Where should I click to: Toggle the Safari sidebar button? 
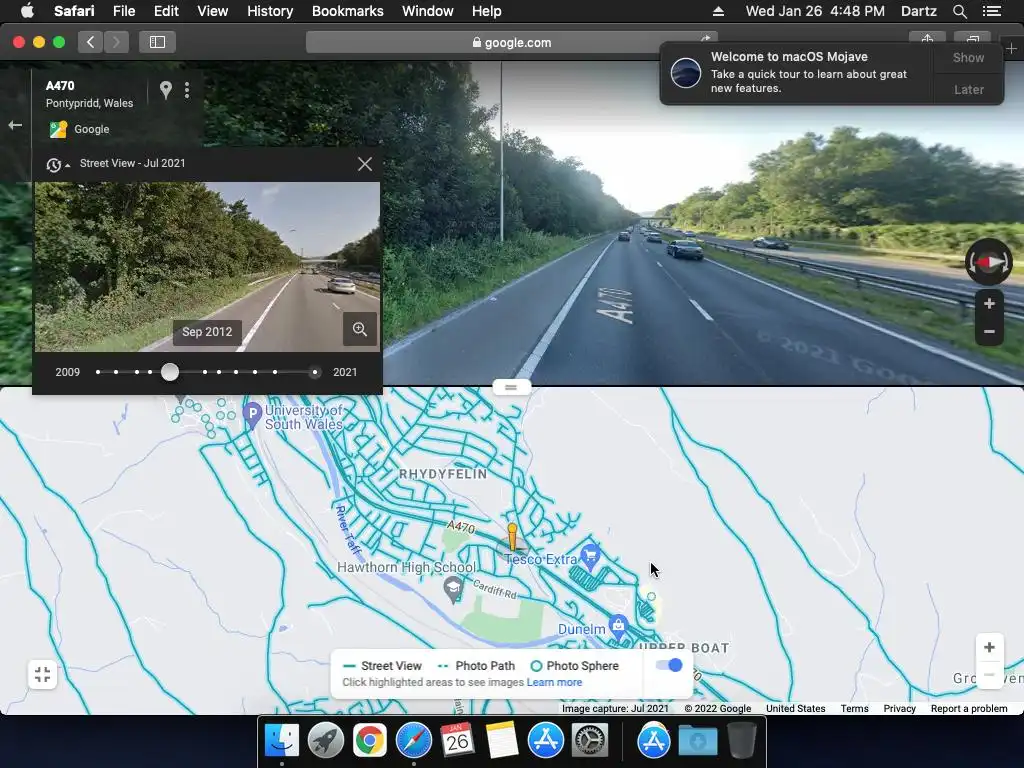pyautogui.click(x=157, y=42)
